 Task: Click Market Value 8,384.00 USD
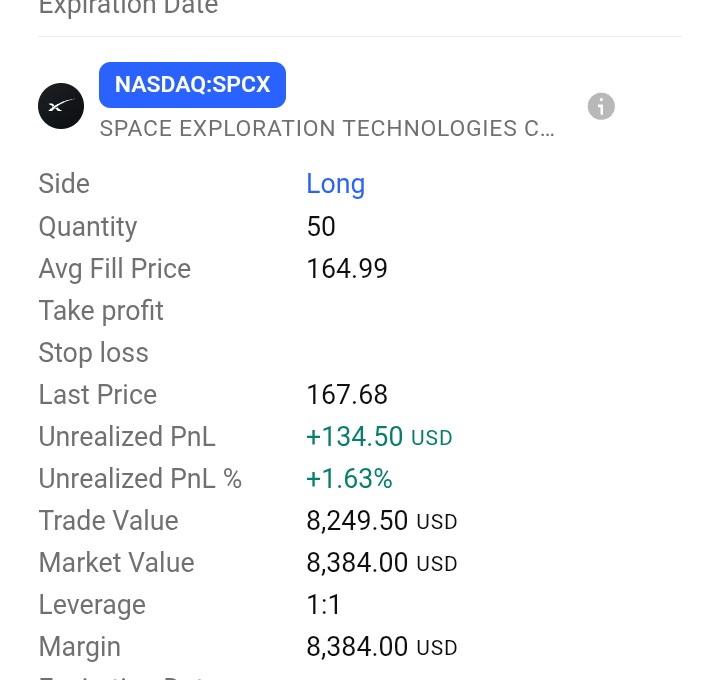click(382, 563)
